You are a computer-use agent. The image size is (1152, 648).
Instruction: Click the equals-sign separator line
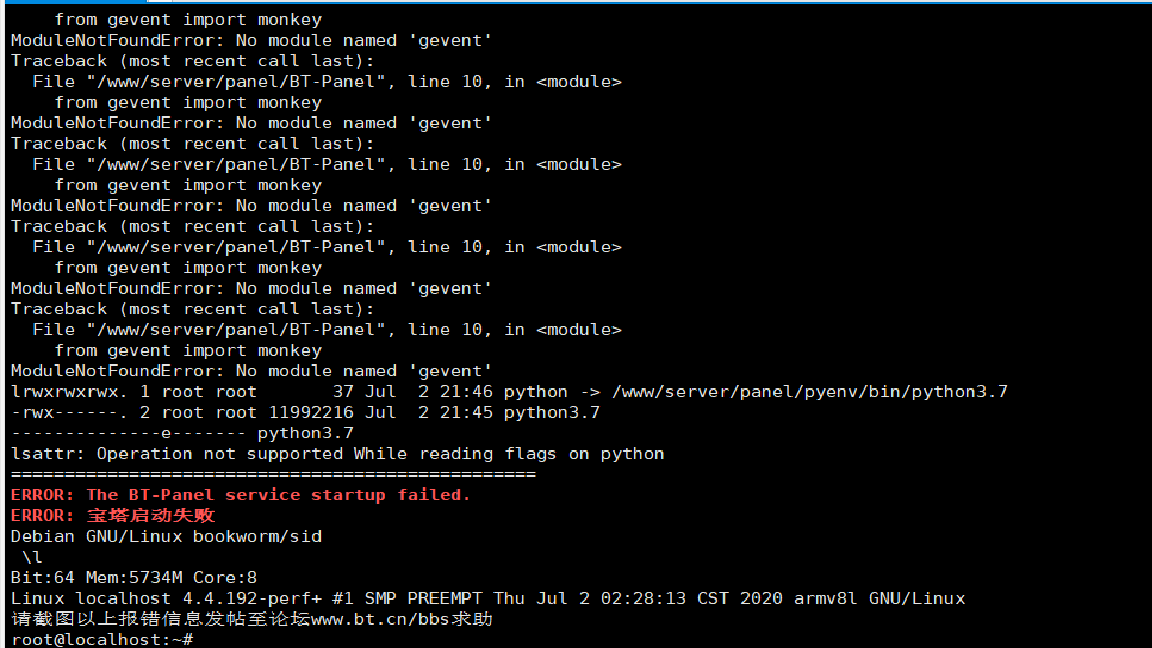click(x=273, y=475)
